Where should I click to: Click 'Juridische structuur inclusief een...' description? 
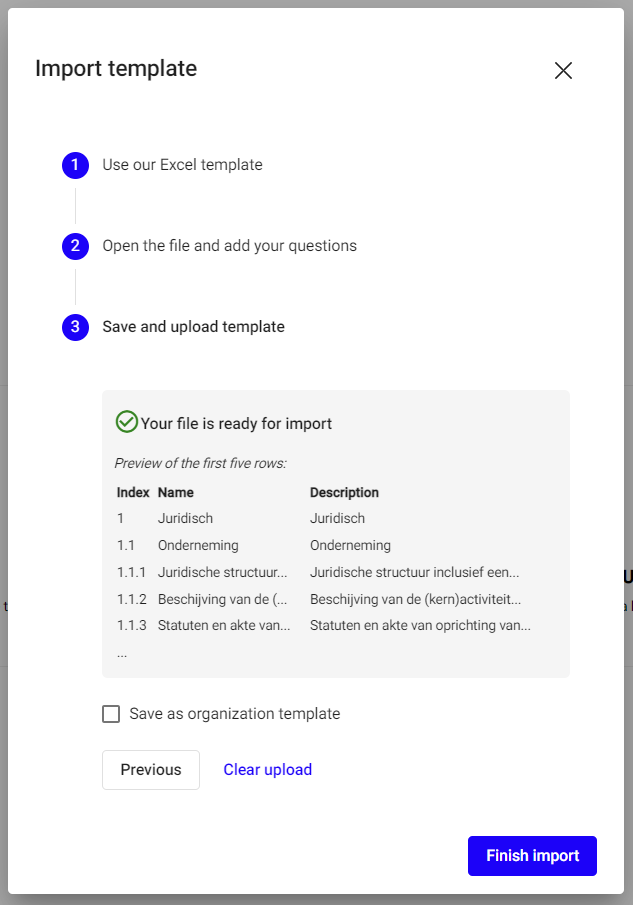414,573
